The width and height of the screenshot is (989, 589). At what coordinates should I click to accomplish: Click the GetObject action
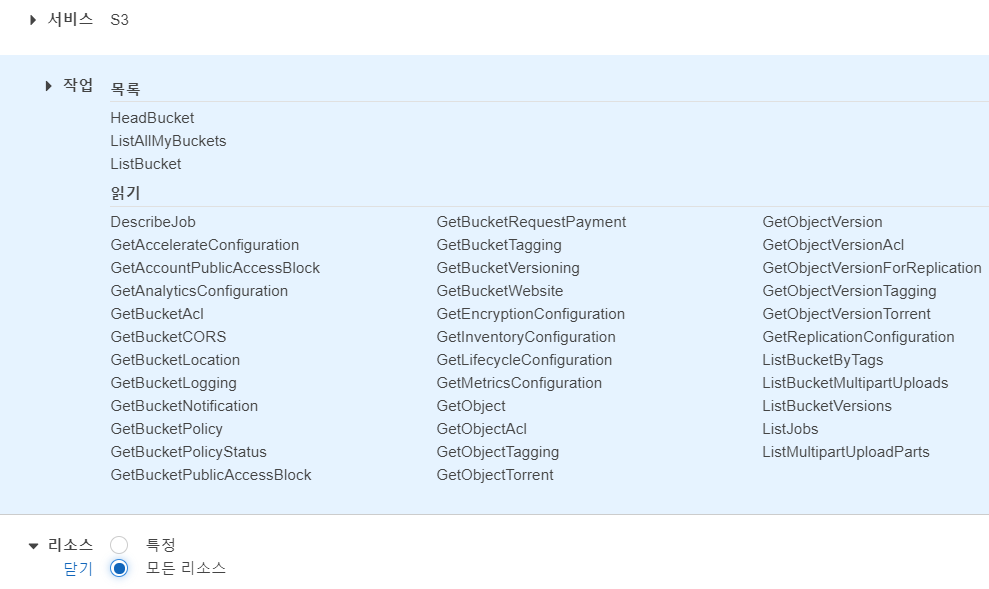(471, 406)
